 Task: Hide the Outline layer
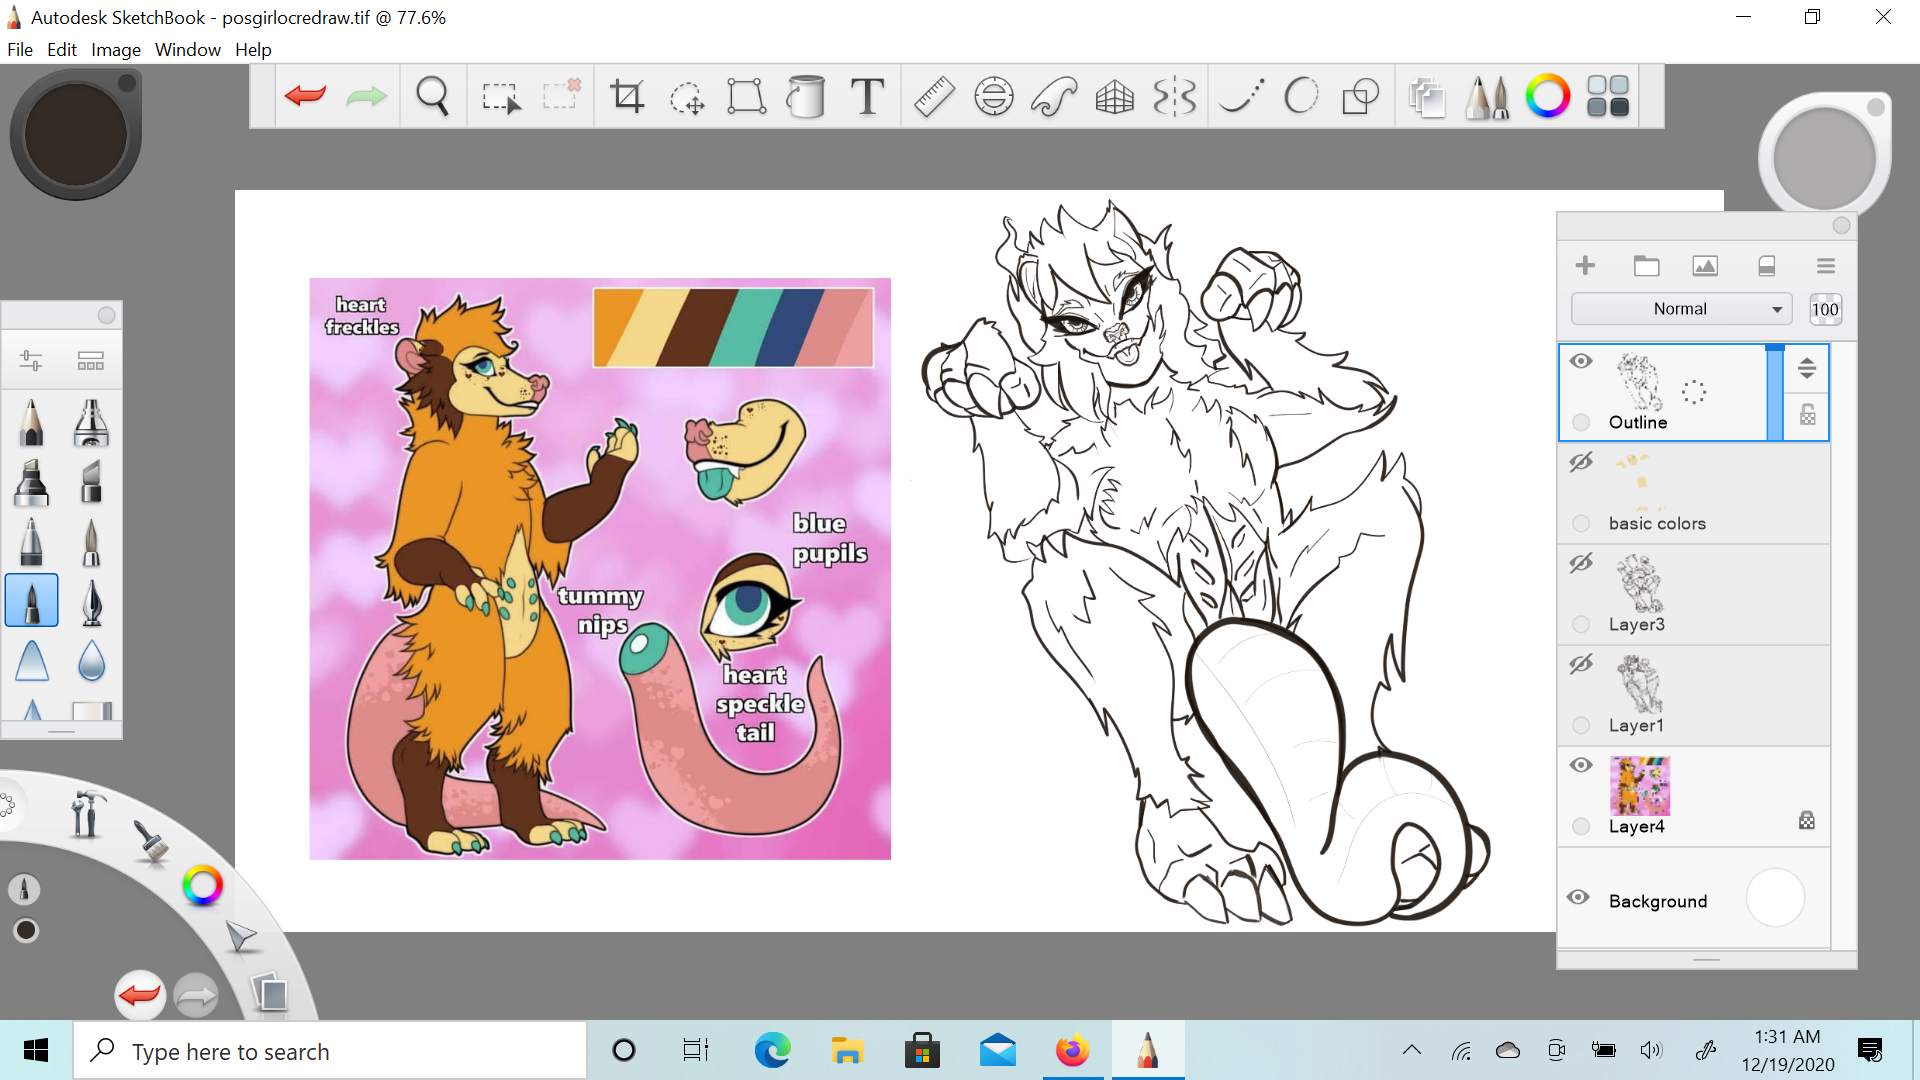click(x=1581, y=361)
